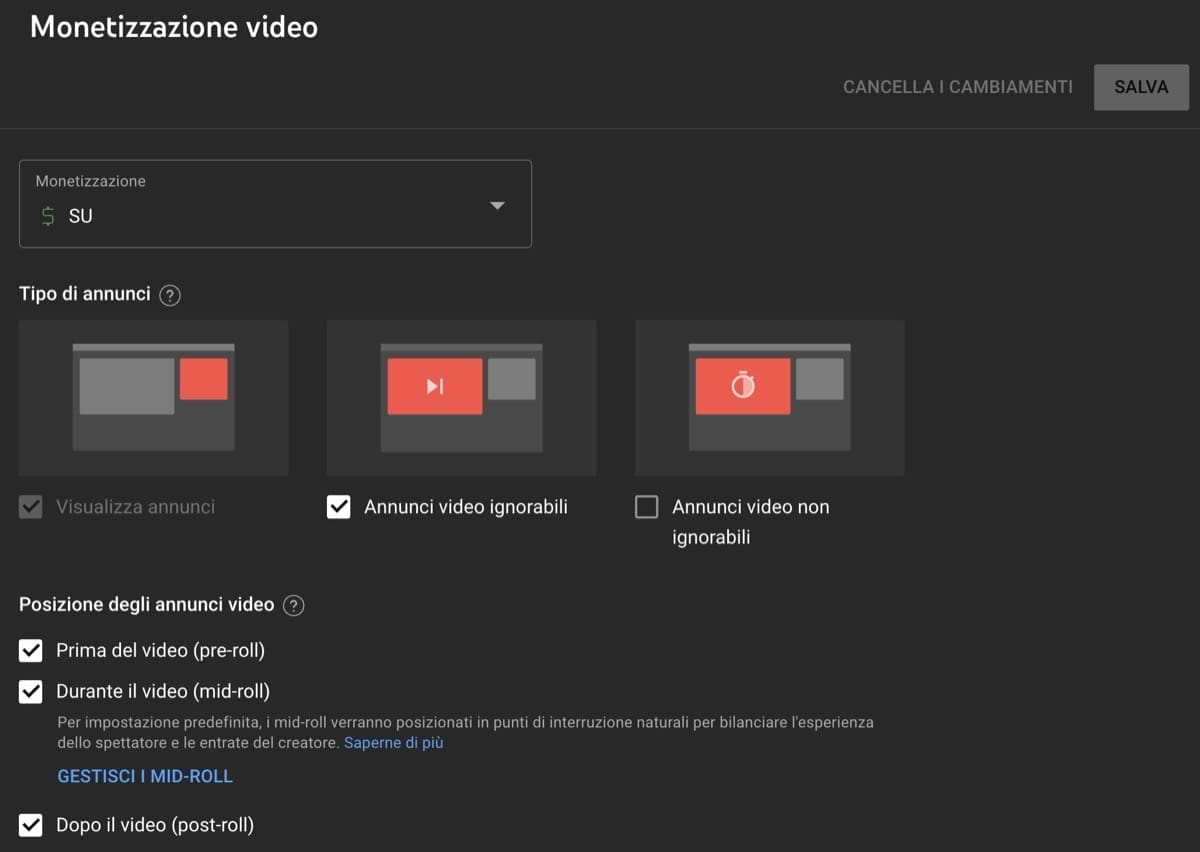Select the display ads preview thumbnail
The height and width of the screenshot is (852, 1200).
click(x=153, y=397)
